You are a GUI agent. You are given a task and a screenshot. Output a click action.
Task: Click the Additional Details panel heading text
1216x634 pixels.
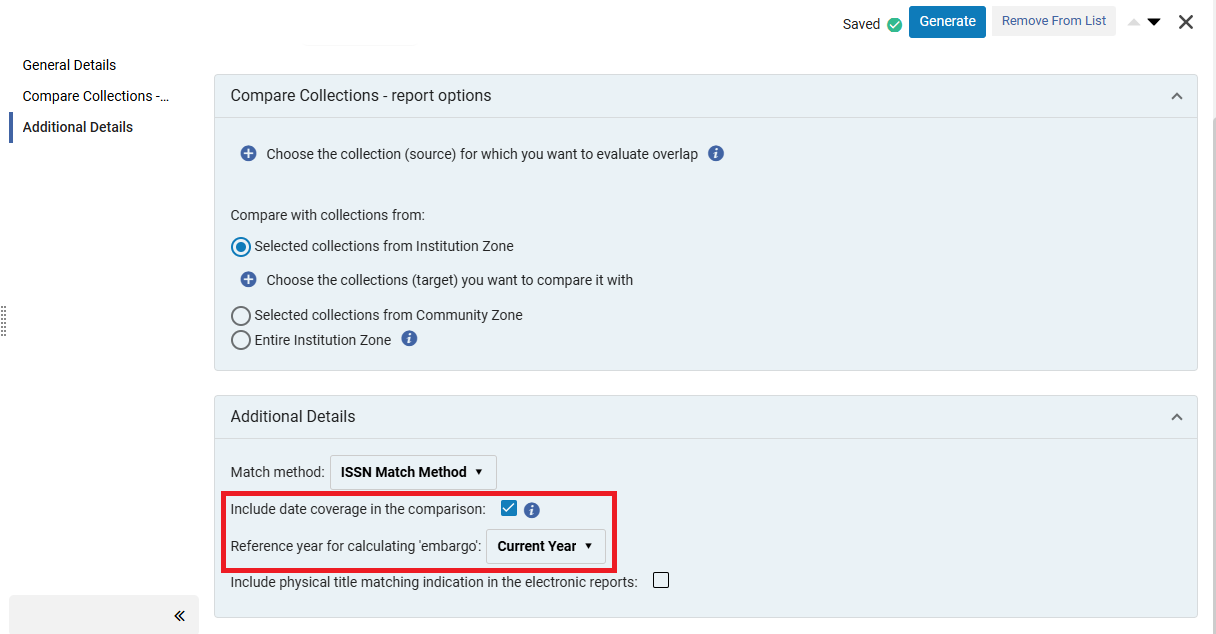tap(293, 416)
